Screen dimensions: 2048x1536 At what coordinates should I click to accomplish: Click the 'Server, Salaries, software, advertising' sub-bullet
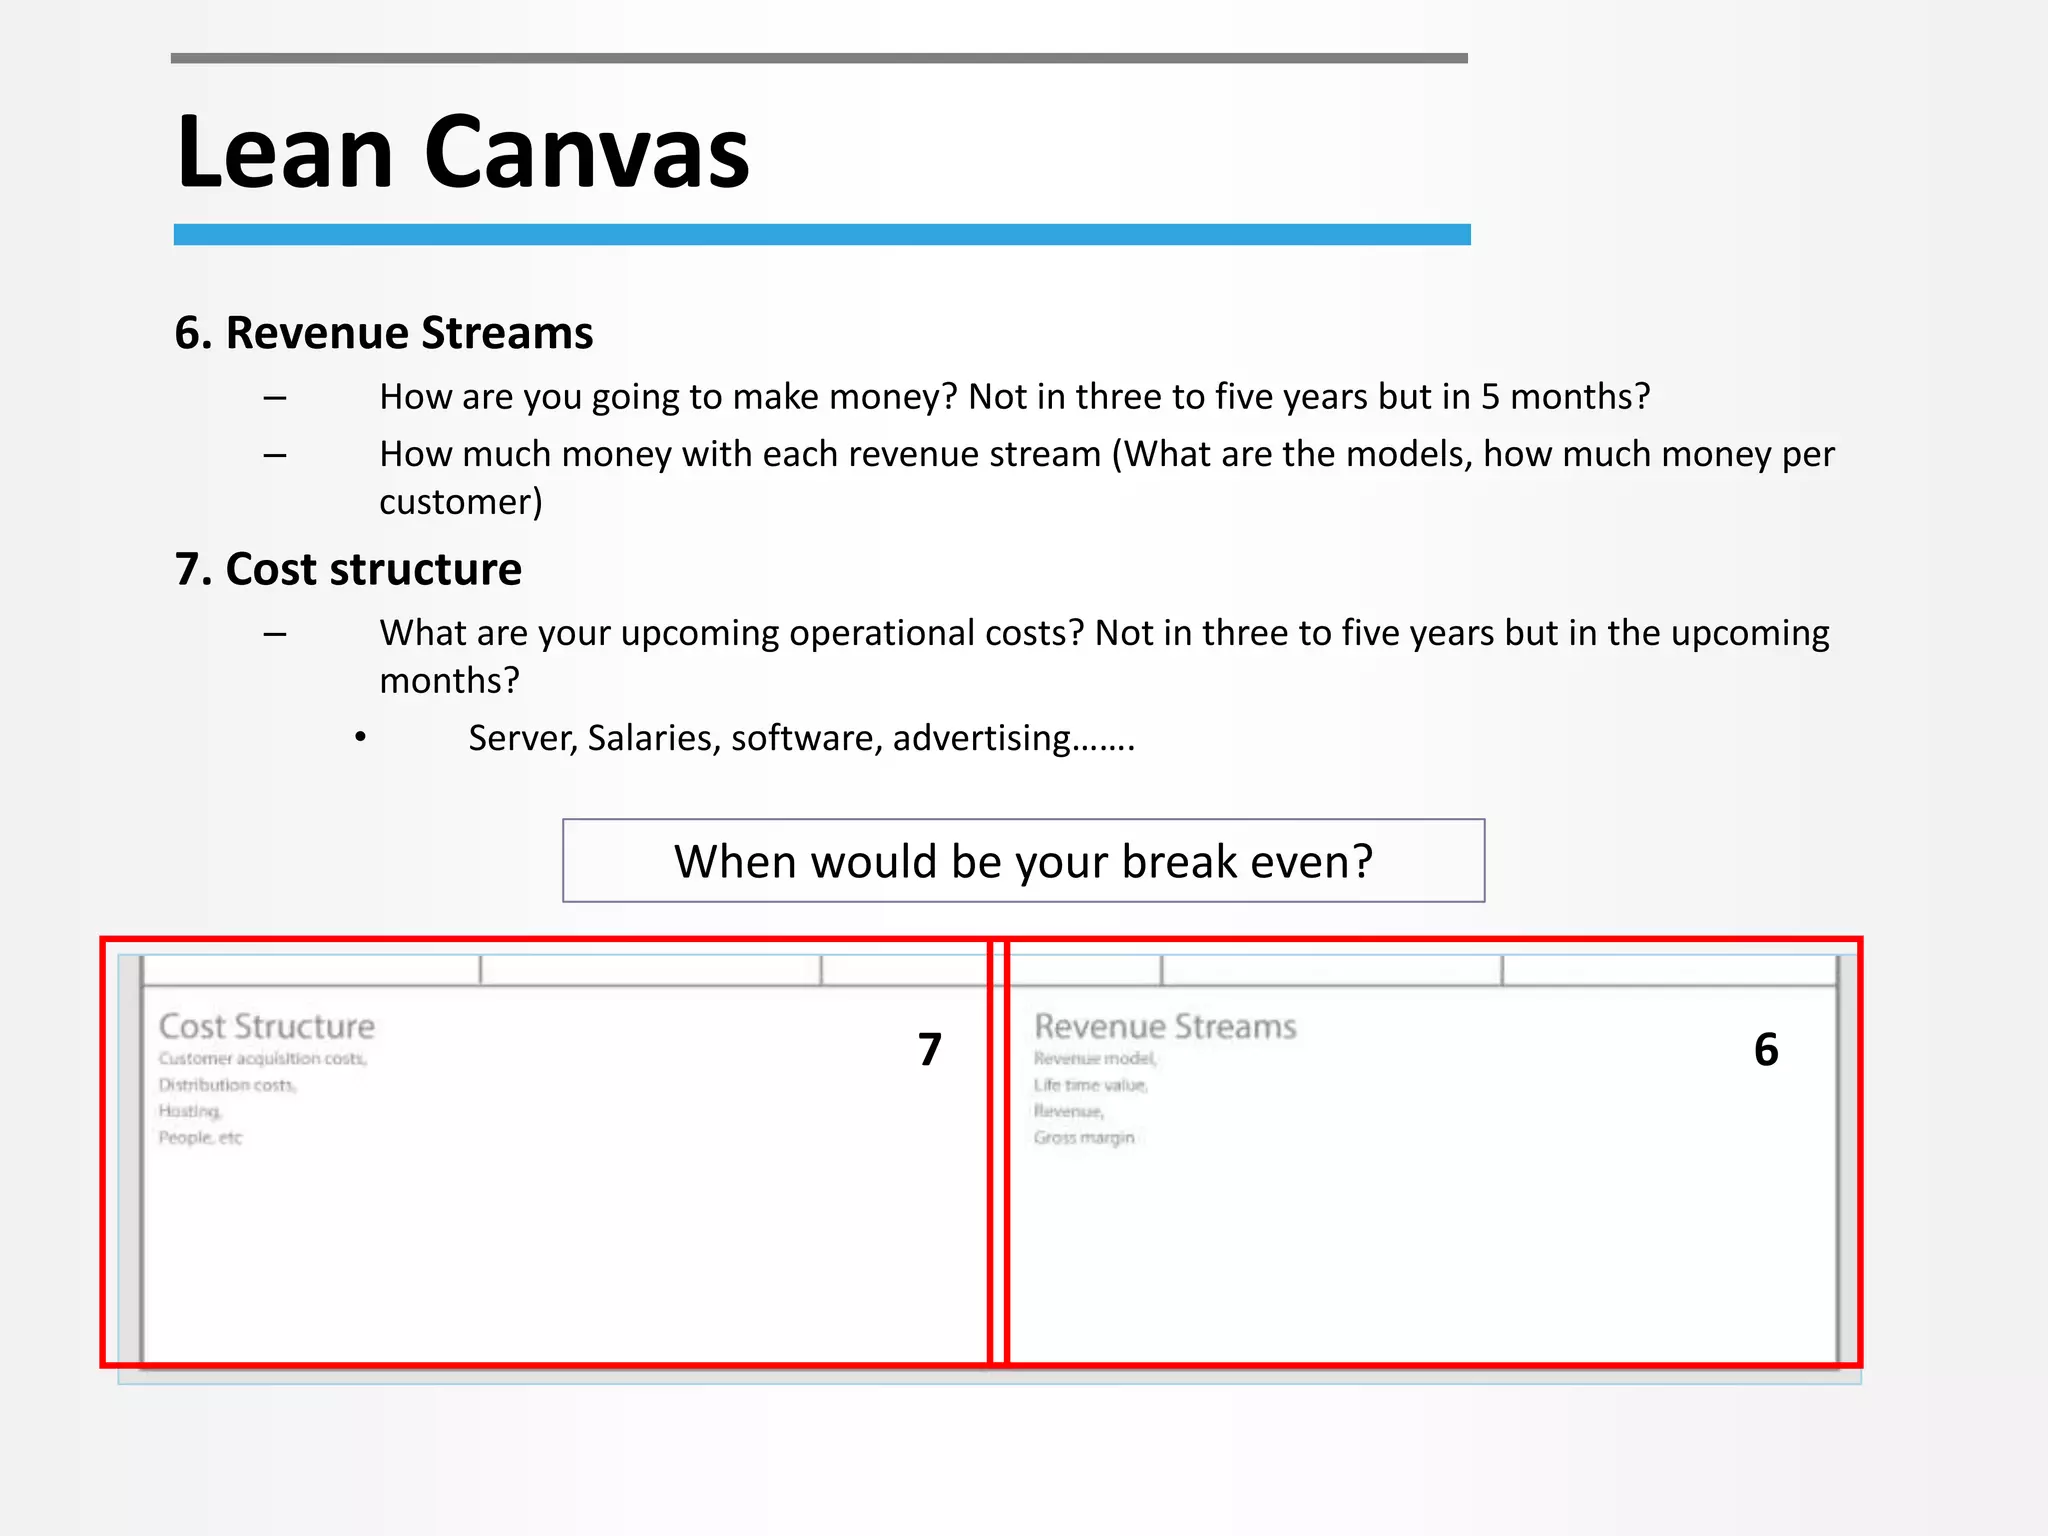click(802, 738)
